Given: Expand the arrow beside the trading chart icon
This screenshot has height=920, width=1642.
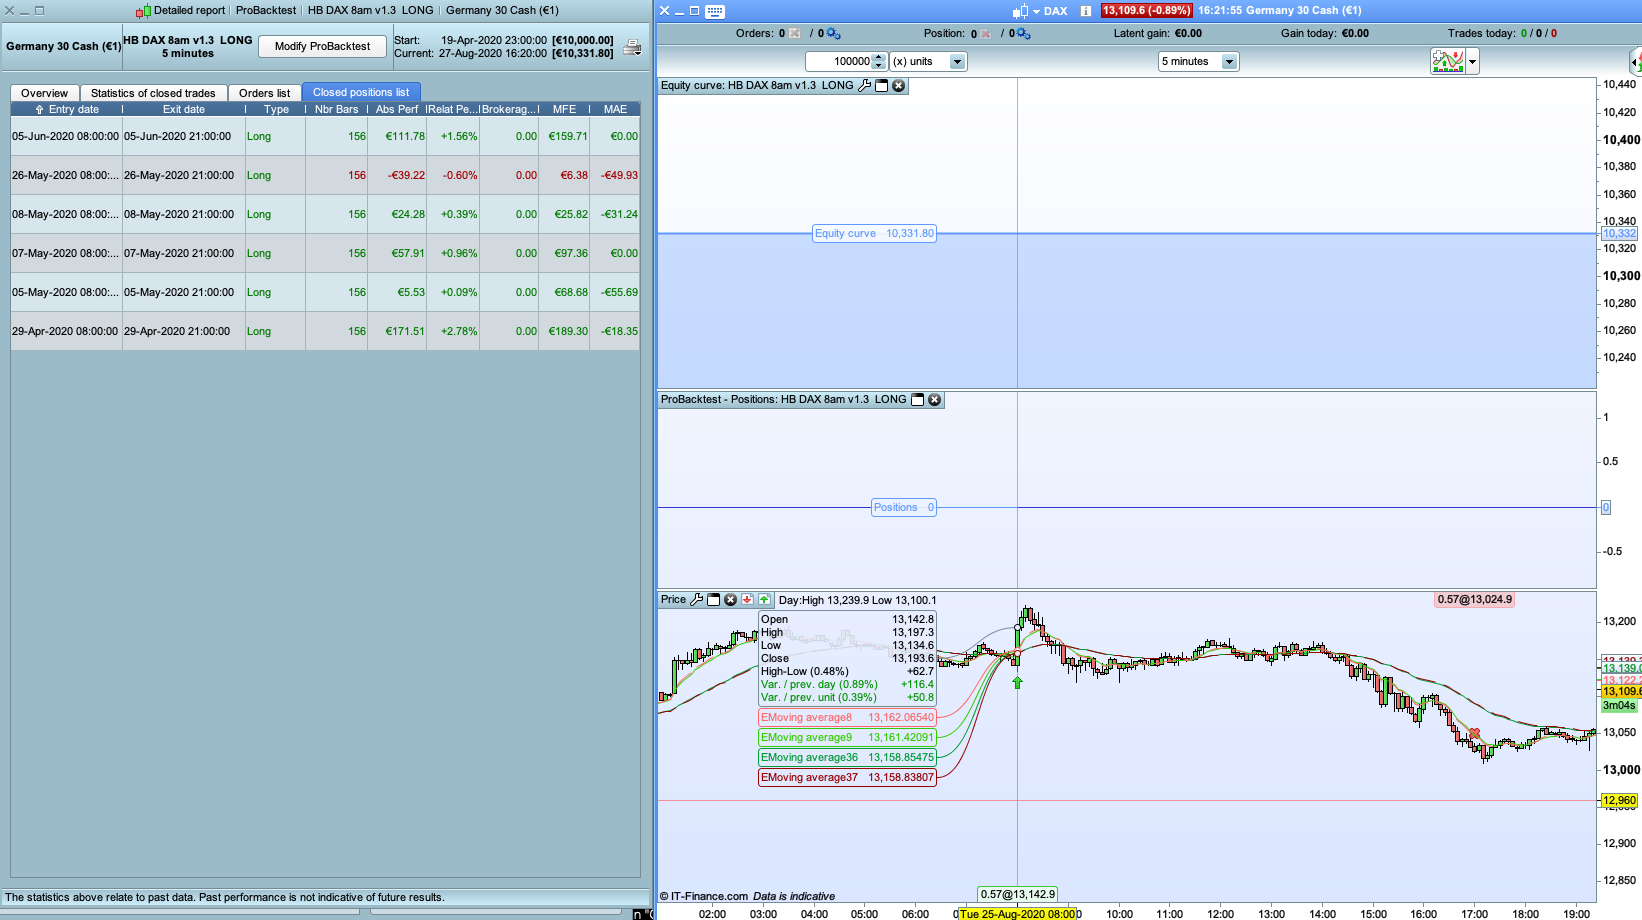Looking at the screenshot, I should tap(1472, 62).
